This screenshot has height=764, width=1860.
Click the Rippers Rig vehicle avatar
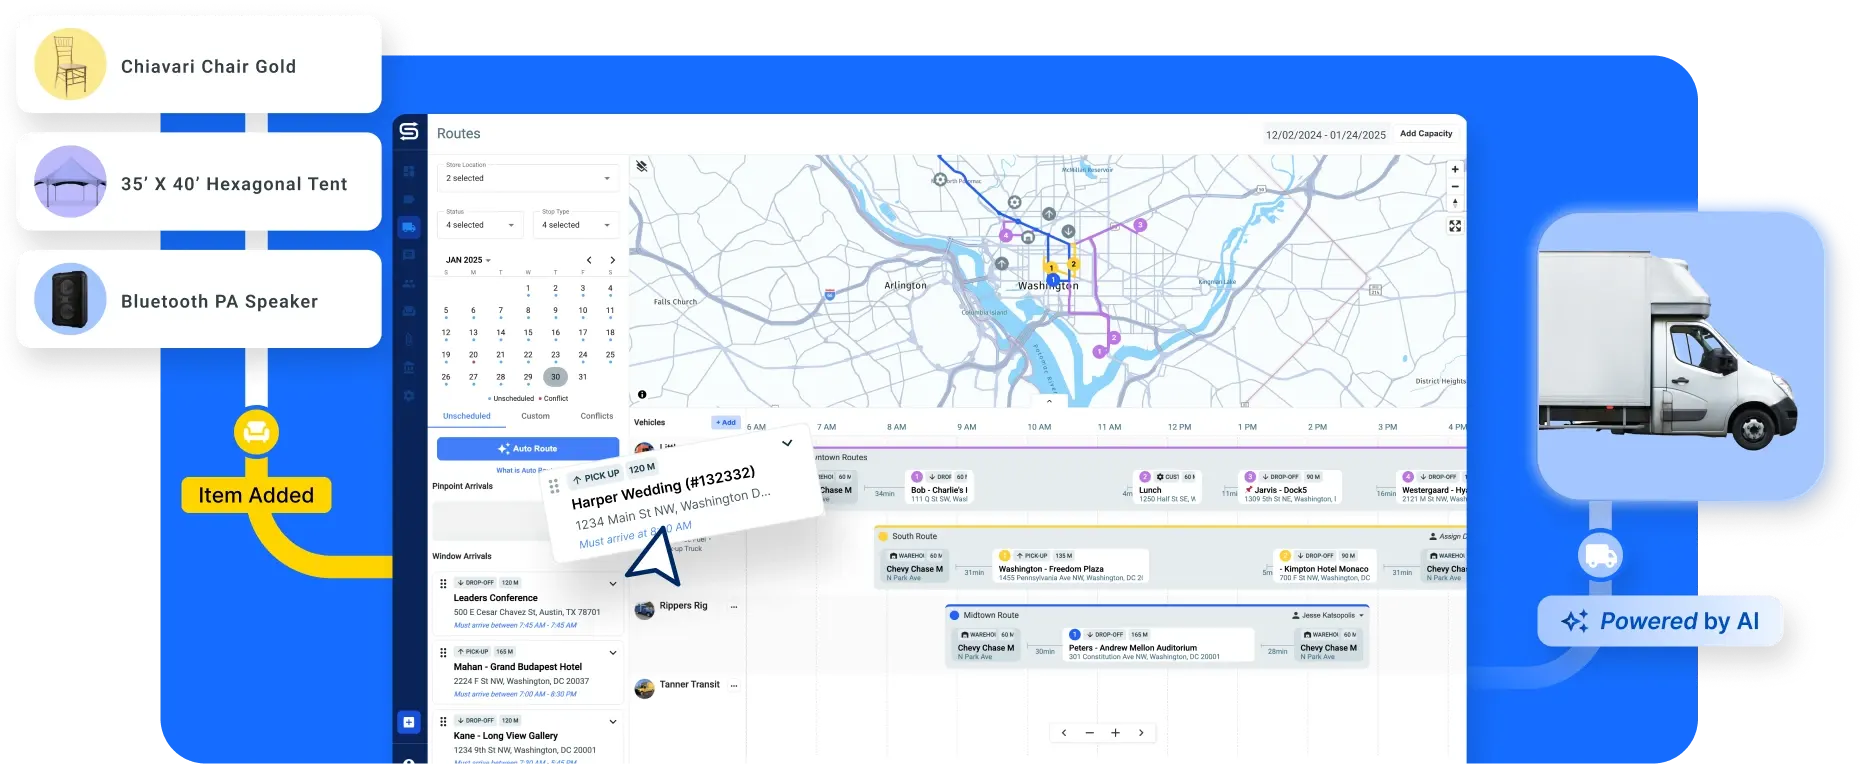[x=645, y=609]
